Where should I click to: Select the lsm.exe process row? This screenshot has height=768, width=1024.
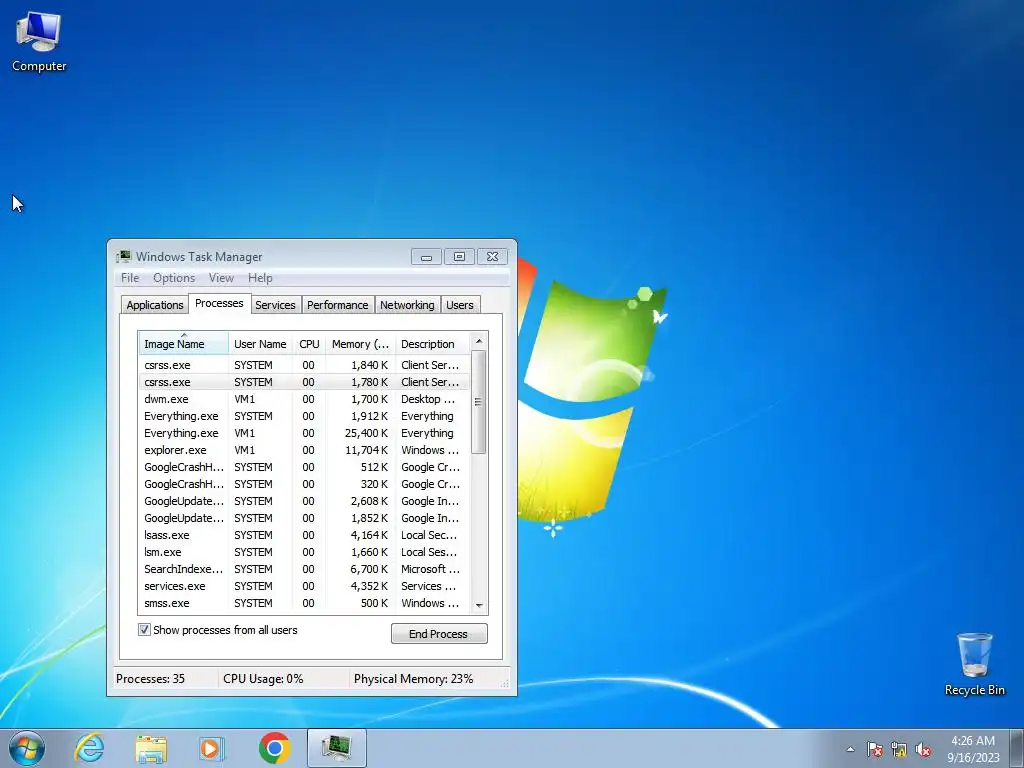(x=304, y=552)
